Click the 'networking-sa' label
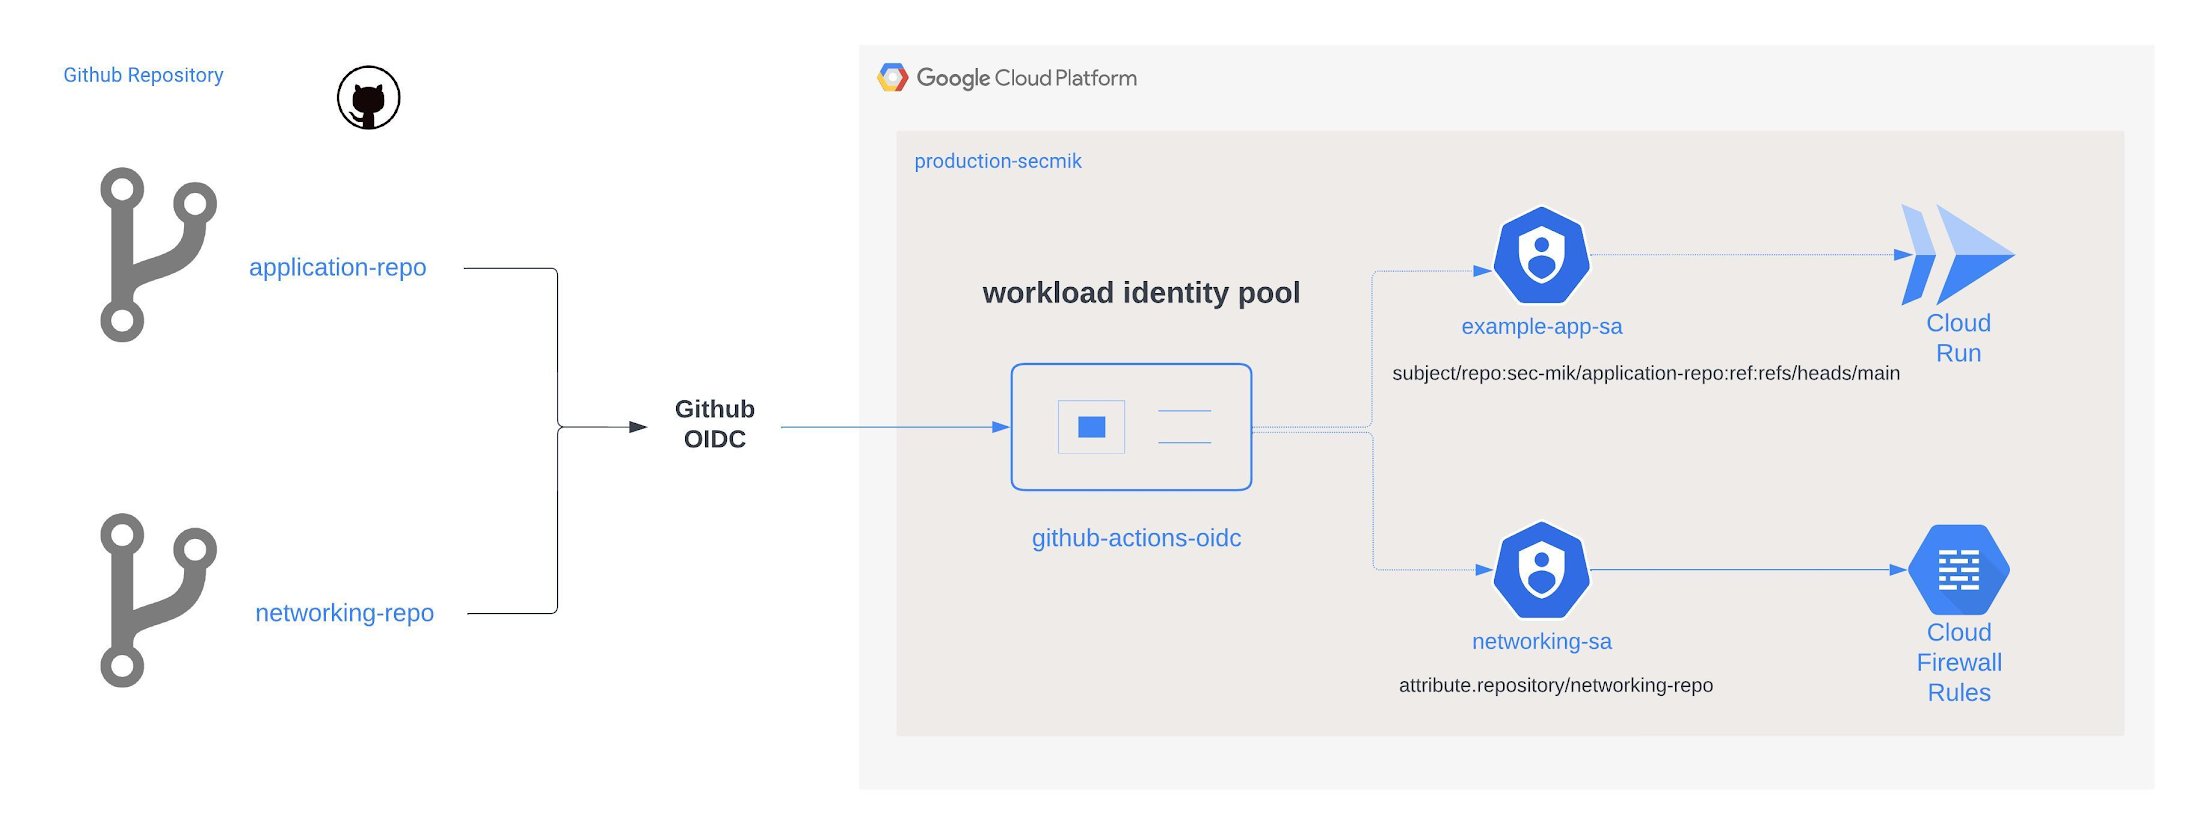Screen dimensions: 2200x835 [x=1541, y=641]
